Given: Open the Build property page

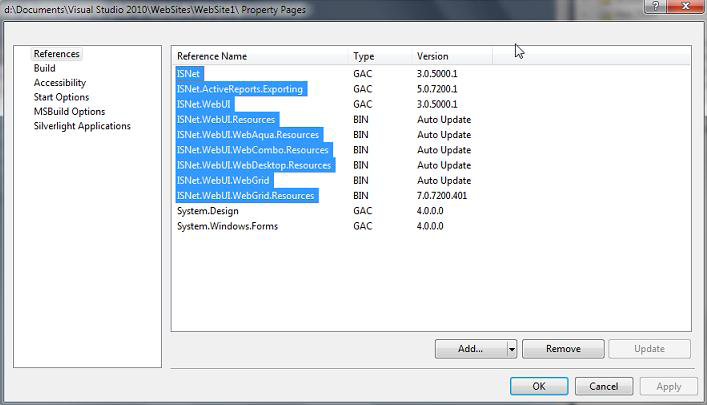Looking at the screenshot, I should point(45,68).
